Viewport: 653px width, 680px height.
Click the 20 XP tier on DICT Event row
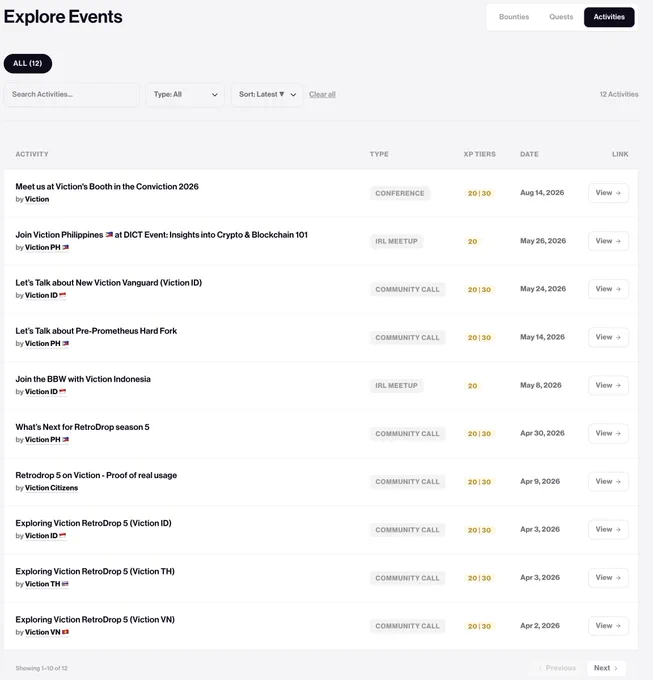(472, 242)
